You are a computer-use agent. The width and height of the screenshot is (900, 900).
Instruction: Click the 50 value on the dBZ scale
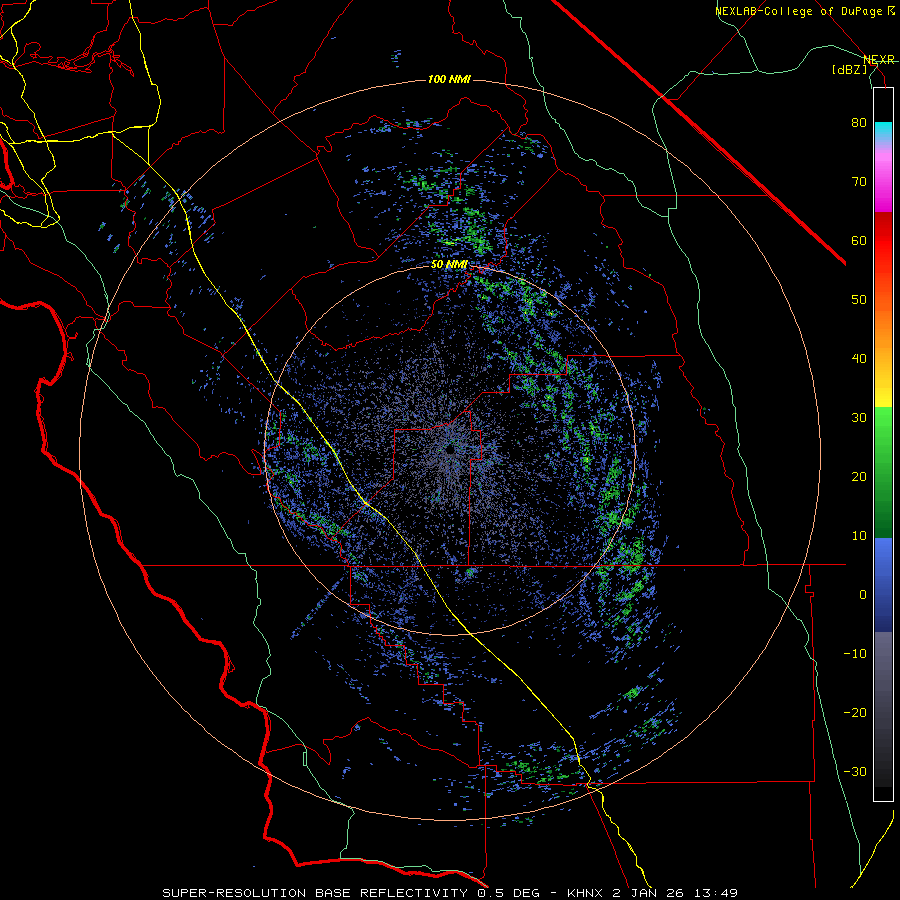click(859, 300)
